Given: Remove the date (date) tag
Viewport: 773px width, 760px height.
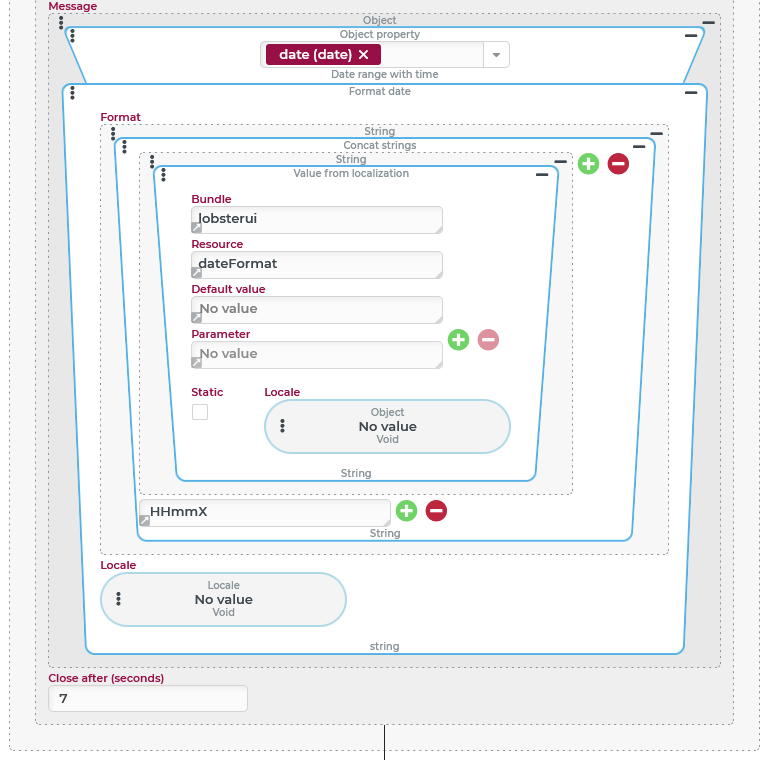Looking at the screenshot, I should [x=363, y=55].
